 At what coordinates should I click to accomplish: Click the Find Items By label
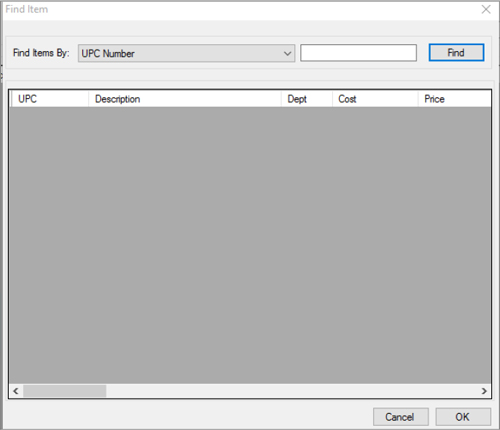[41, 53]
